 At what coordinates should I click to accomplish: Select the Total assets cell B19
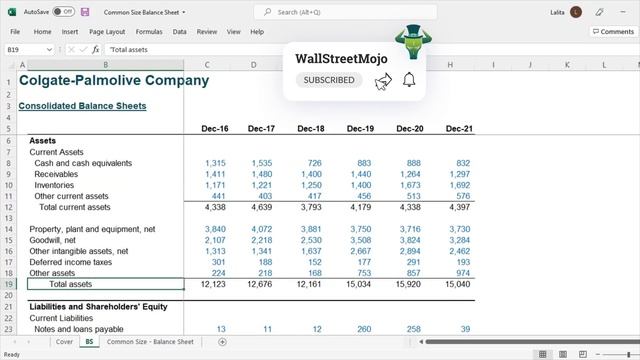click(x=105, y=284)
